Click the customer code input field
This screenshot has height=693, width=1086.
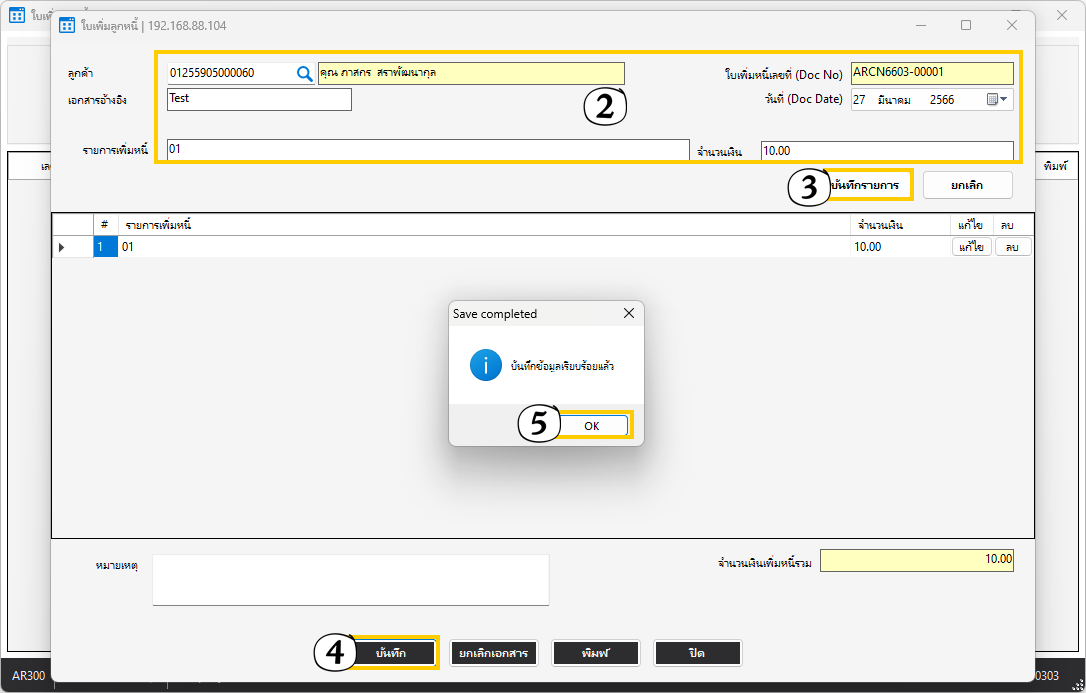coord(230,73)
